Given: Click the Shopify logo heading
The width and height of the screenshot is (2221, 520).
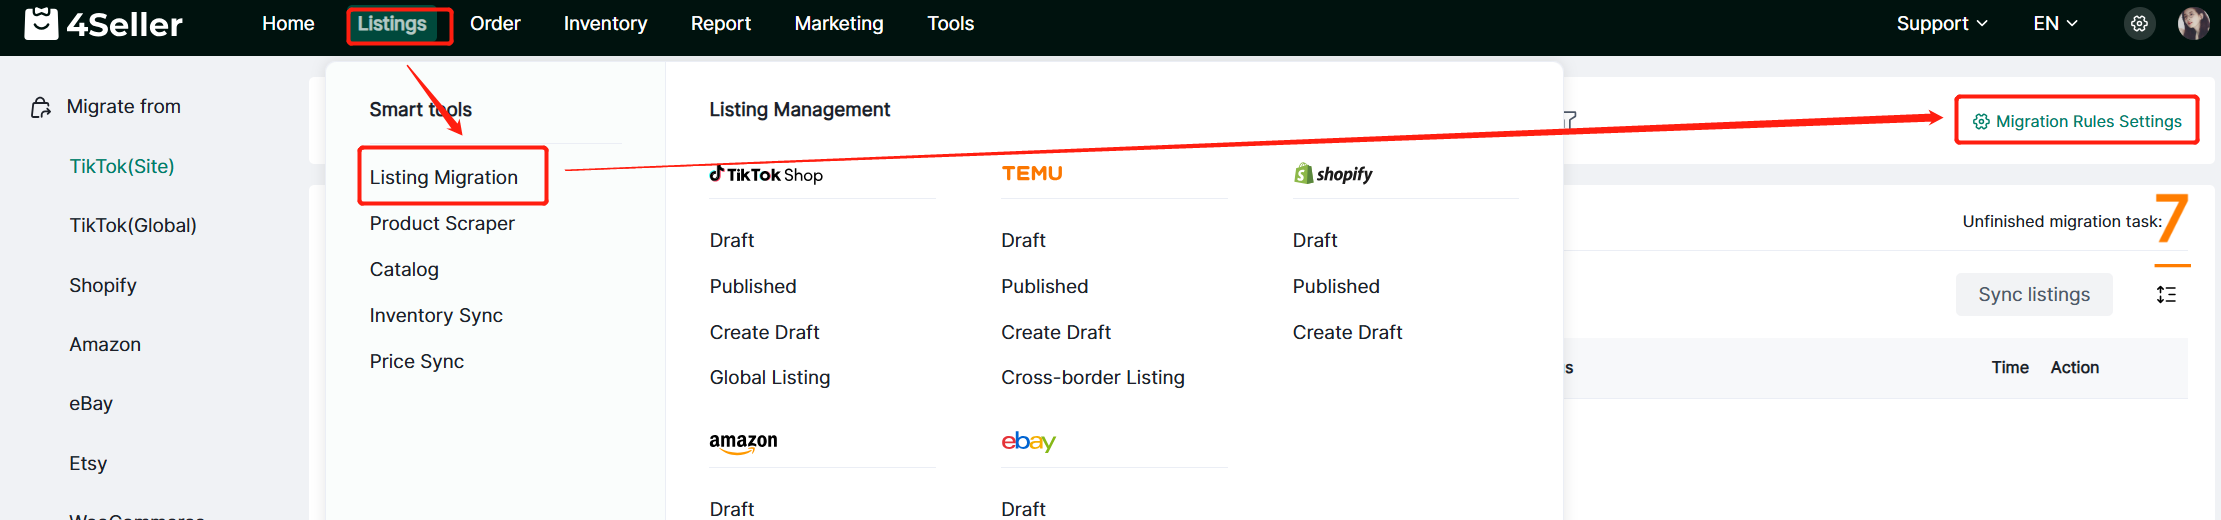Looking at the screenshot, I should pos(1333,174).
